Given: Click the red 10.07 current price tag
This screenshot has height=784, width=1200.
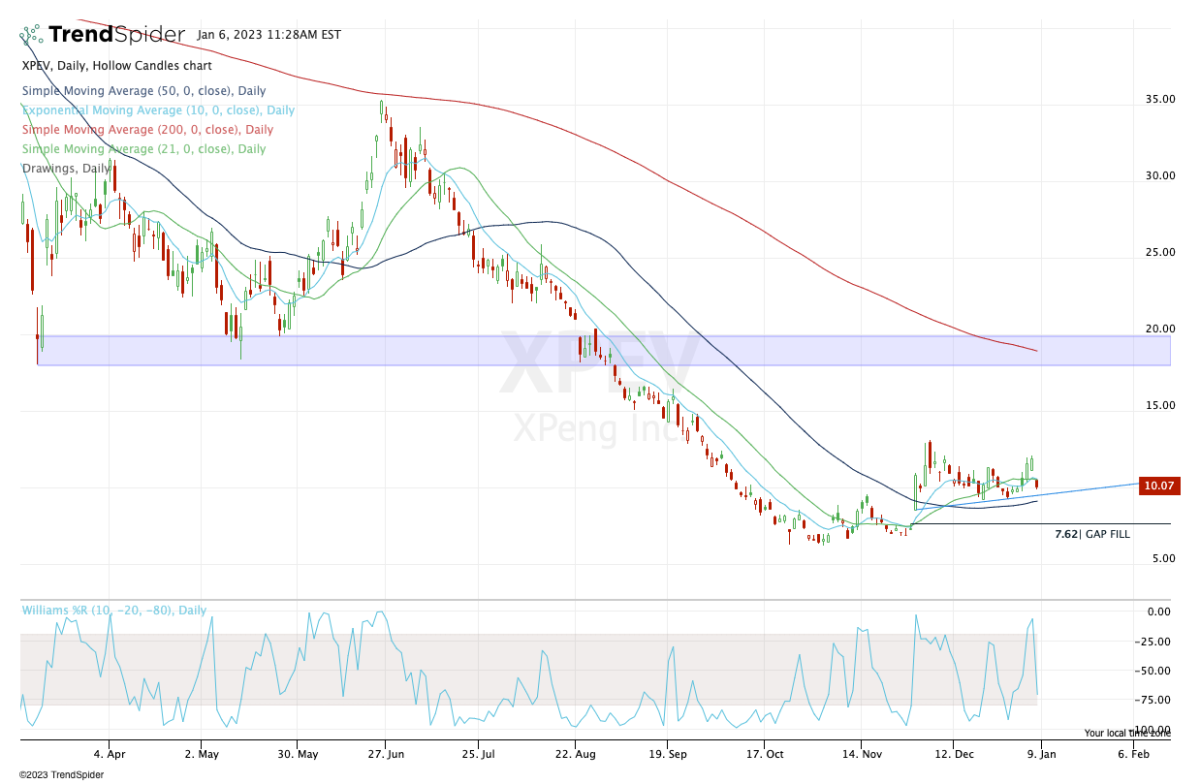Looking at the screenshot, I should pos(1157,486).
